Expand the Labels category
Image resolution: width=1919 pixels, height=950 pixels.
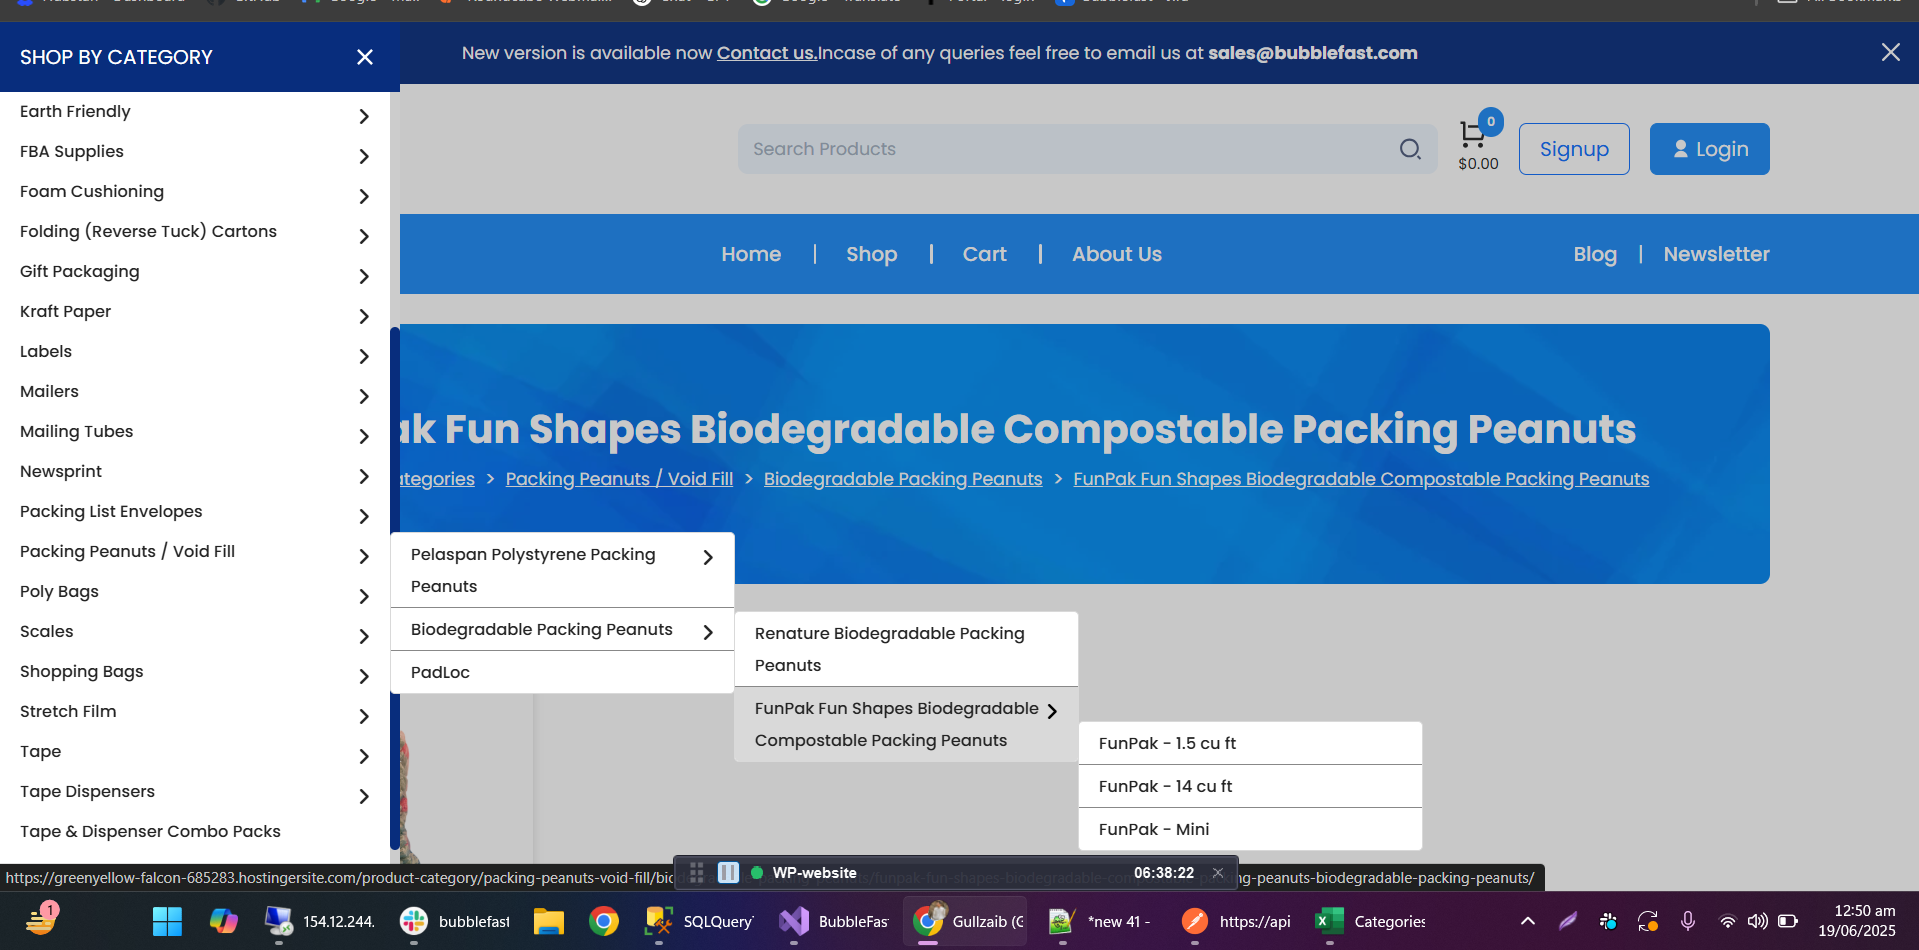point(364,356)
